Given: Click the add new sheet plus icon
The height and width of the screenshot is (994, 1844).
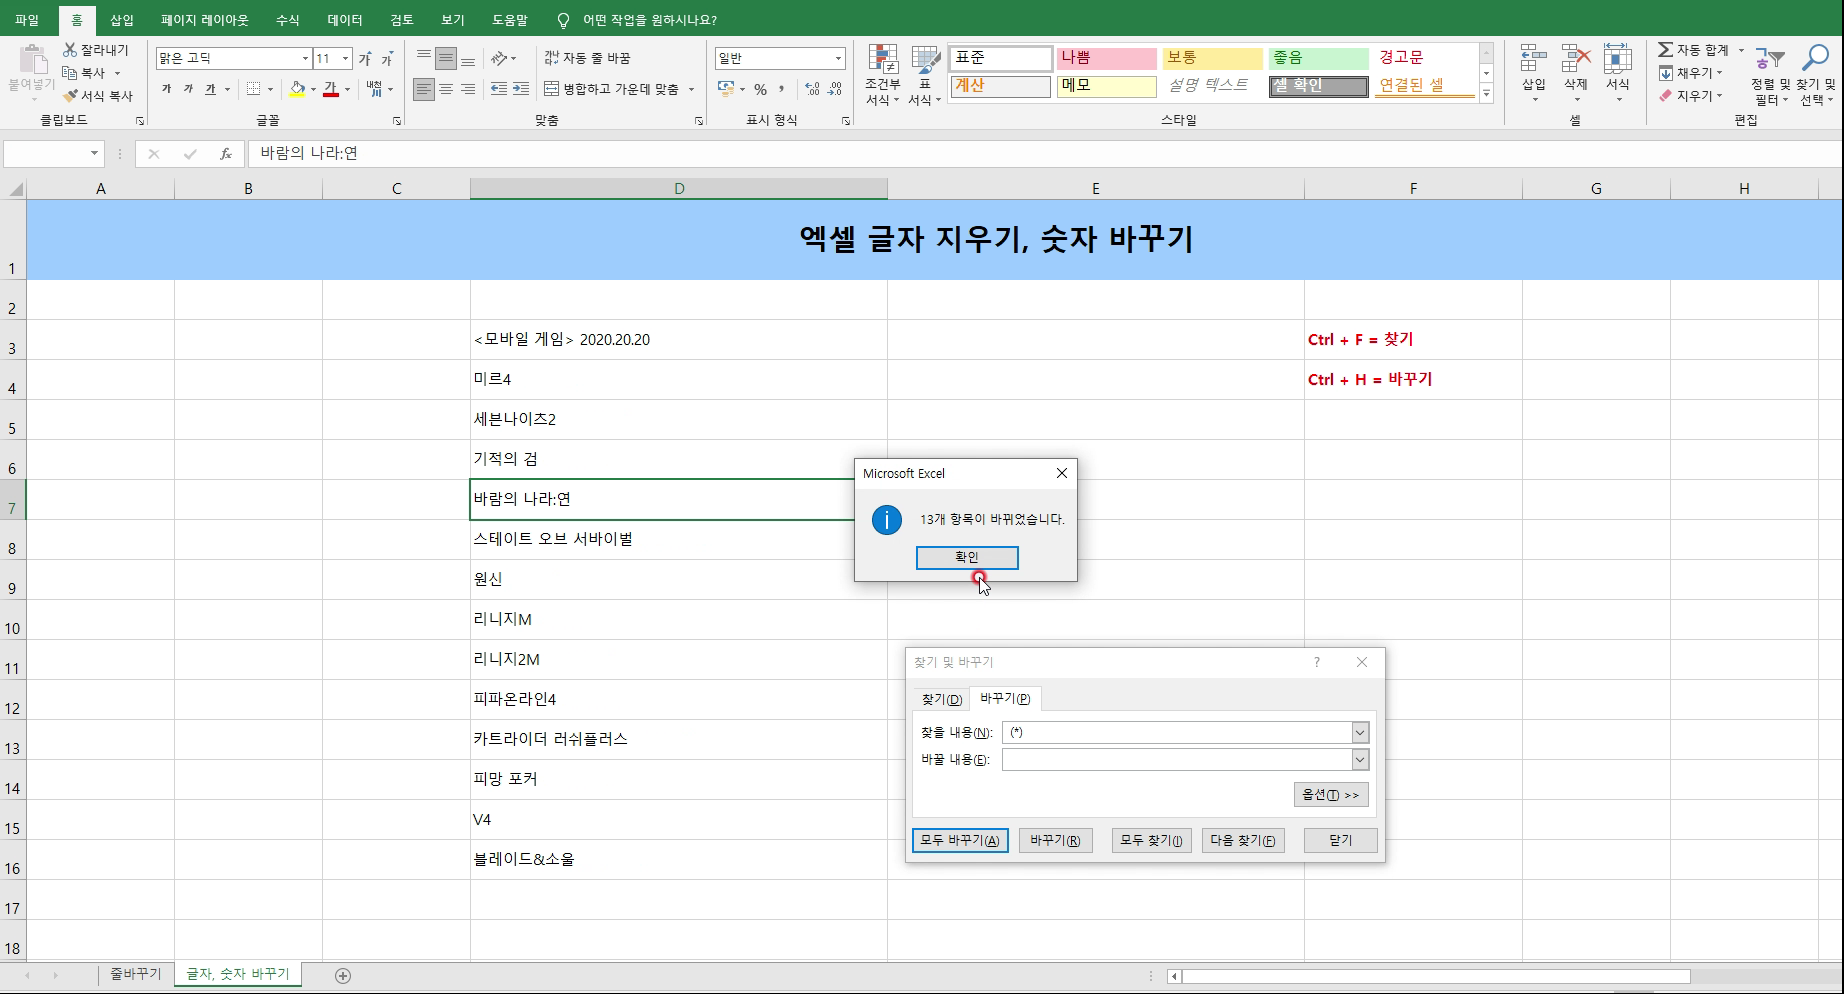Looking at the screenshot, I should 343,975.
